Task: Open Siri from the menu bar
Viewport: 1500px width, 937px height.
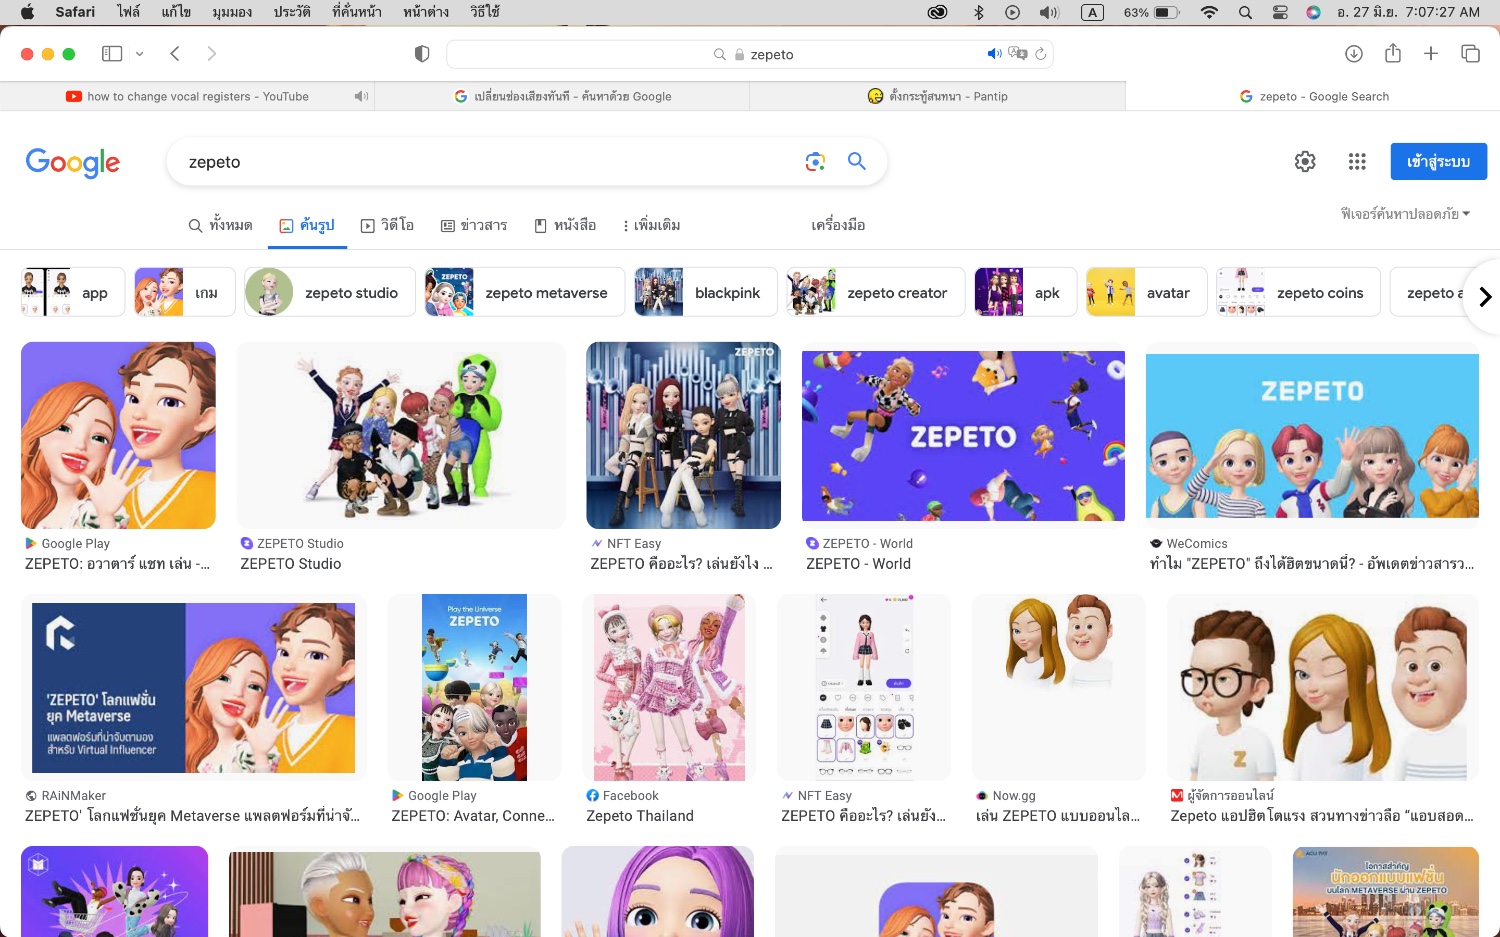Action: click(x=1313, y=12)
